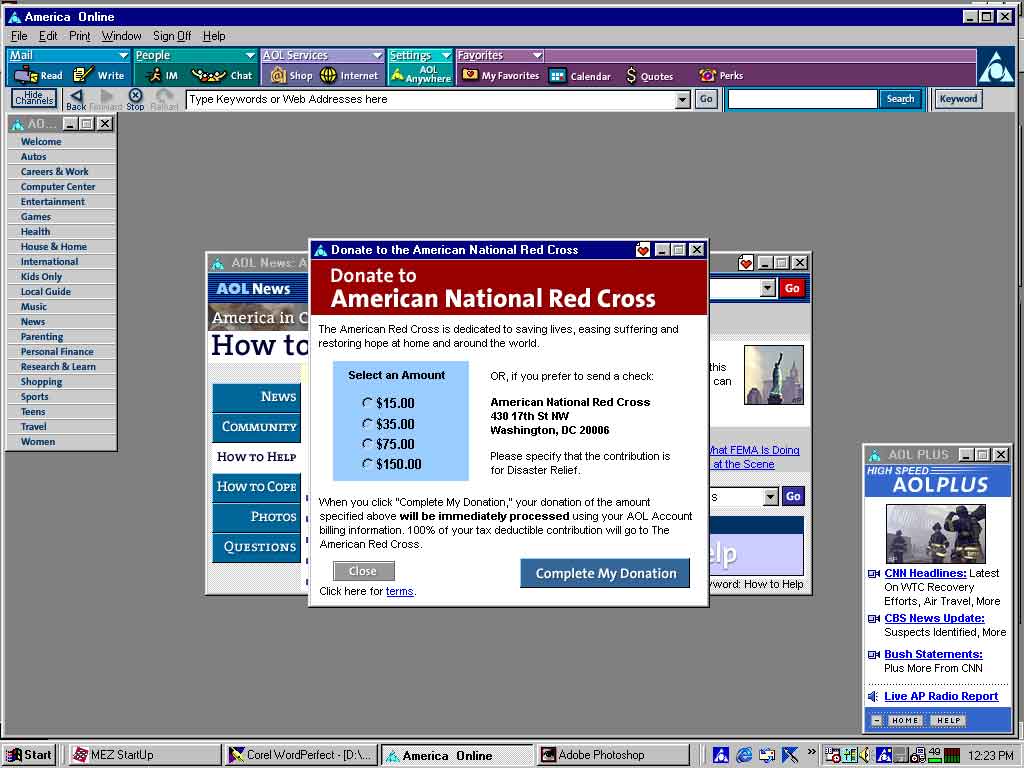Image resolution: width=1024 pixels, height=768 pixels.
Task: Click the keyword address input field
Action: 431,100
